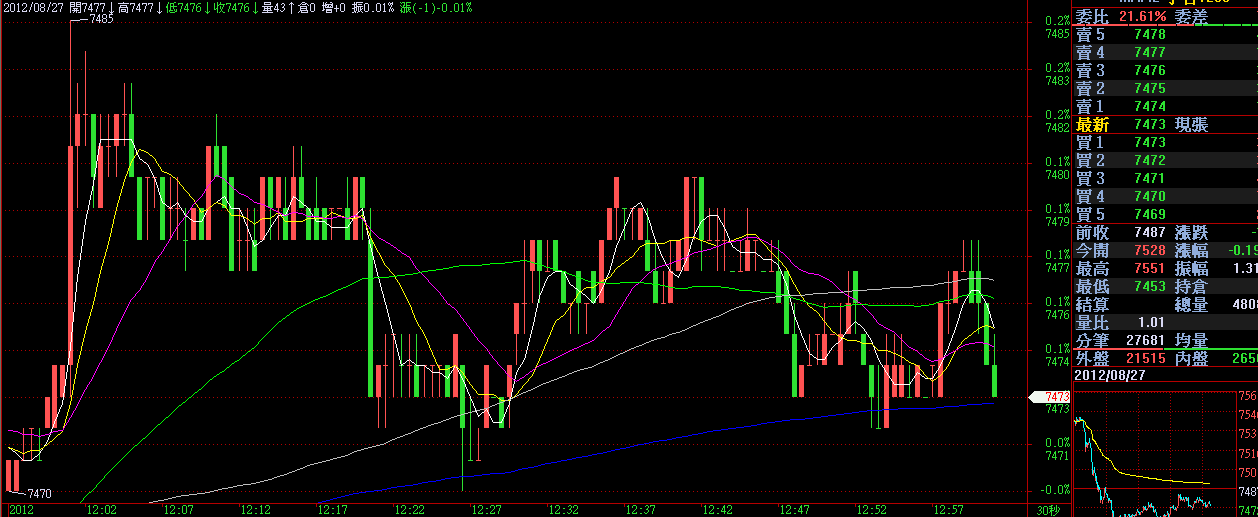Click the 12:47 time axis marker
The width and height of the screenshot is (1258, 517).
(x=795, y=510)
